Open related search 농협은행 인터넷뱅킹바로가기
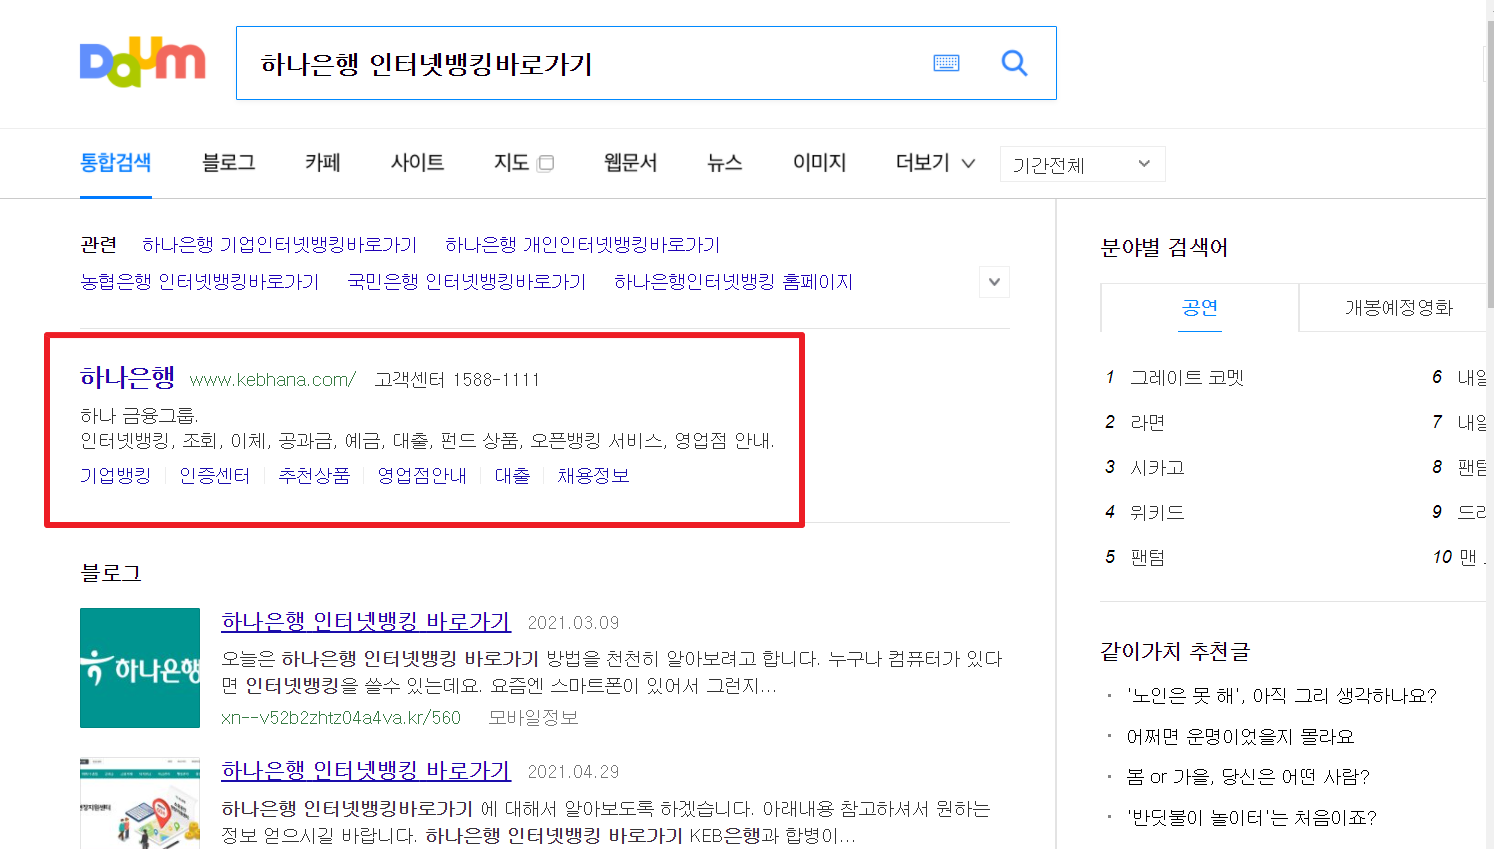 (x=200, y=282)
